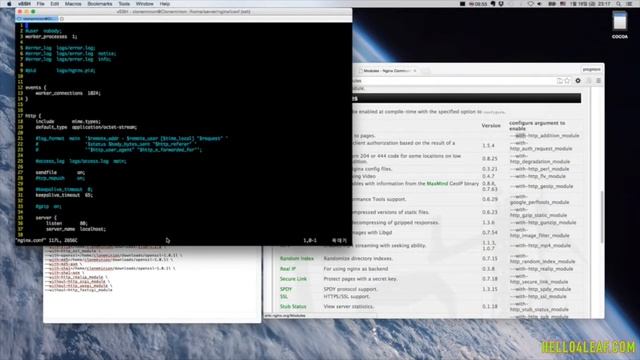Viewport: 640px width, 360px height.
Task: Click 'Randomize directory indexes.' description
Action: tap(358, 258)
